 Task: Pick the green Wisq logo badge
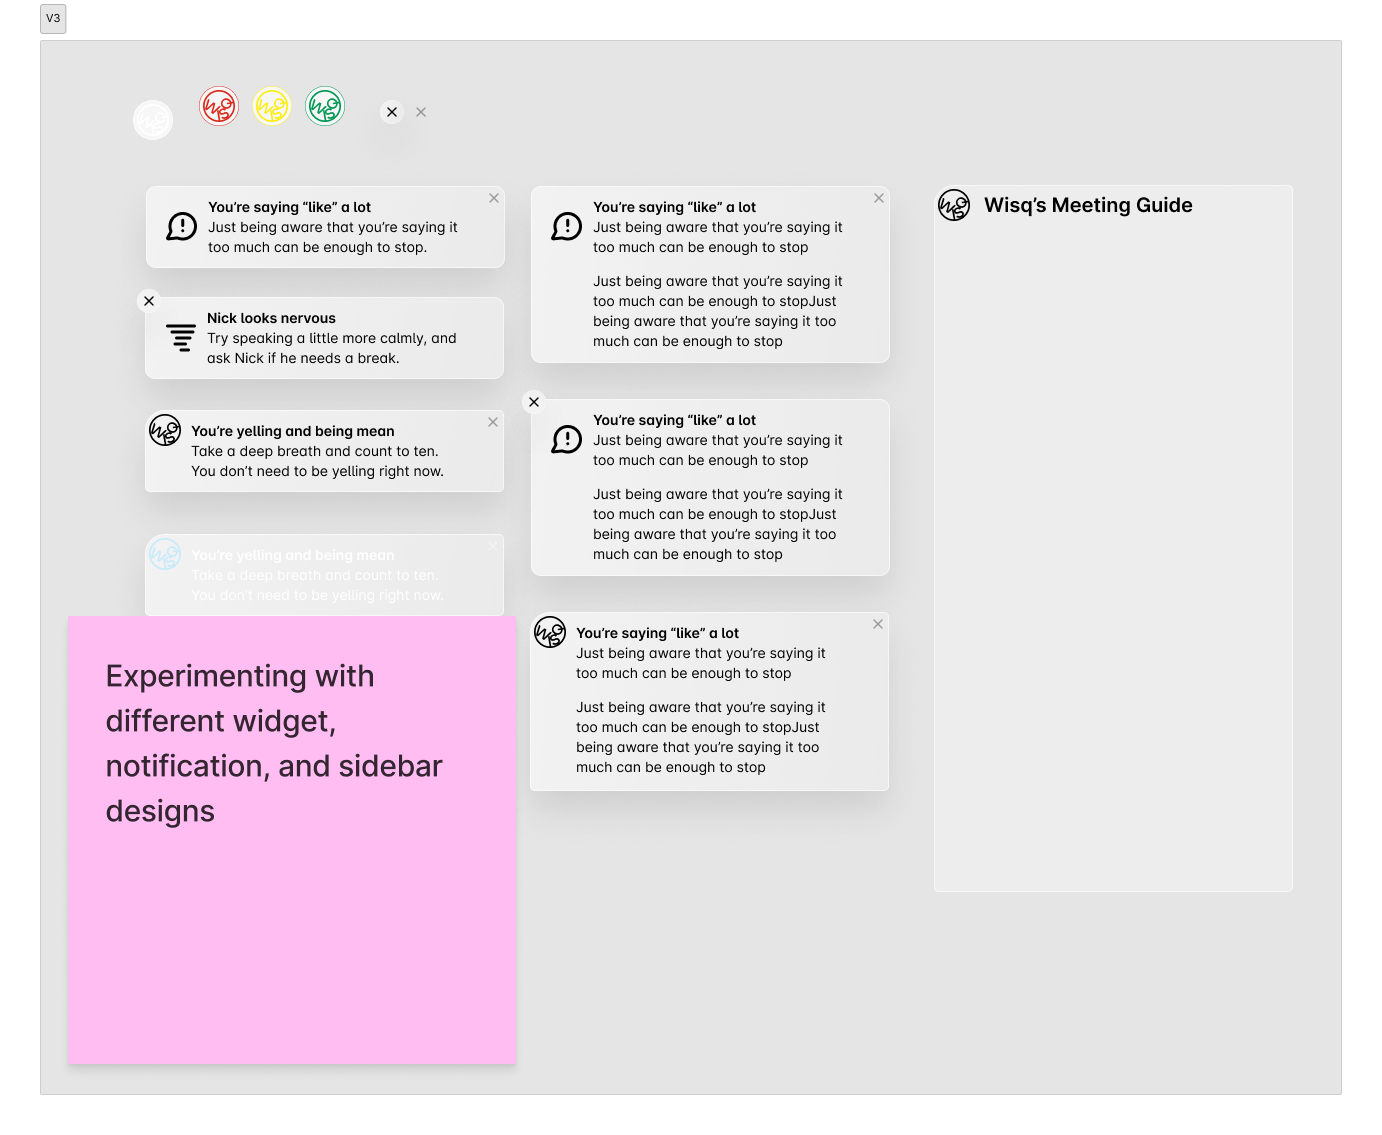point(325,105)
